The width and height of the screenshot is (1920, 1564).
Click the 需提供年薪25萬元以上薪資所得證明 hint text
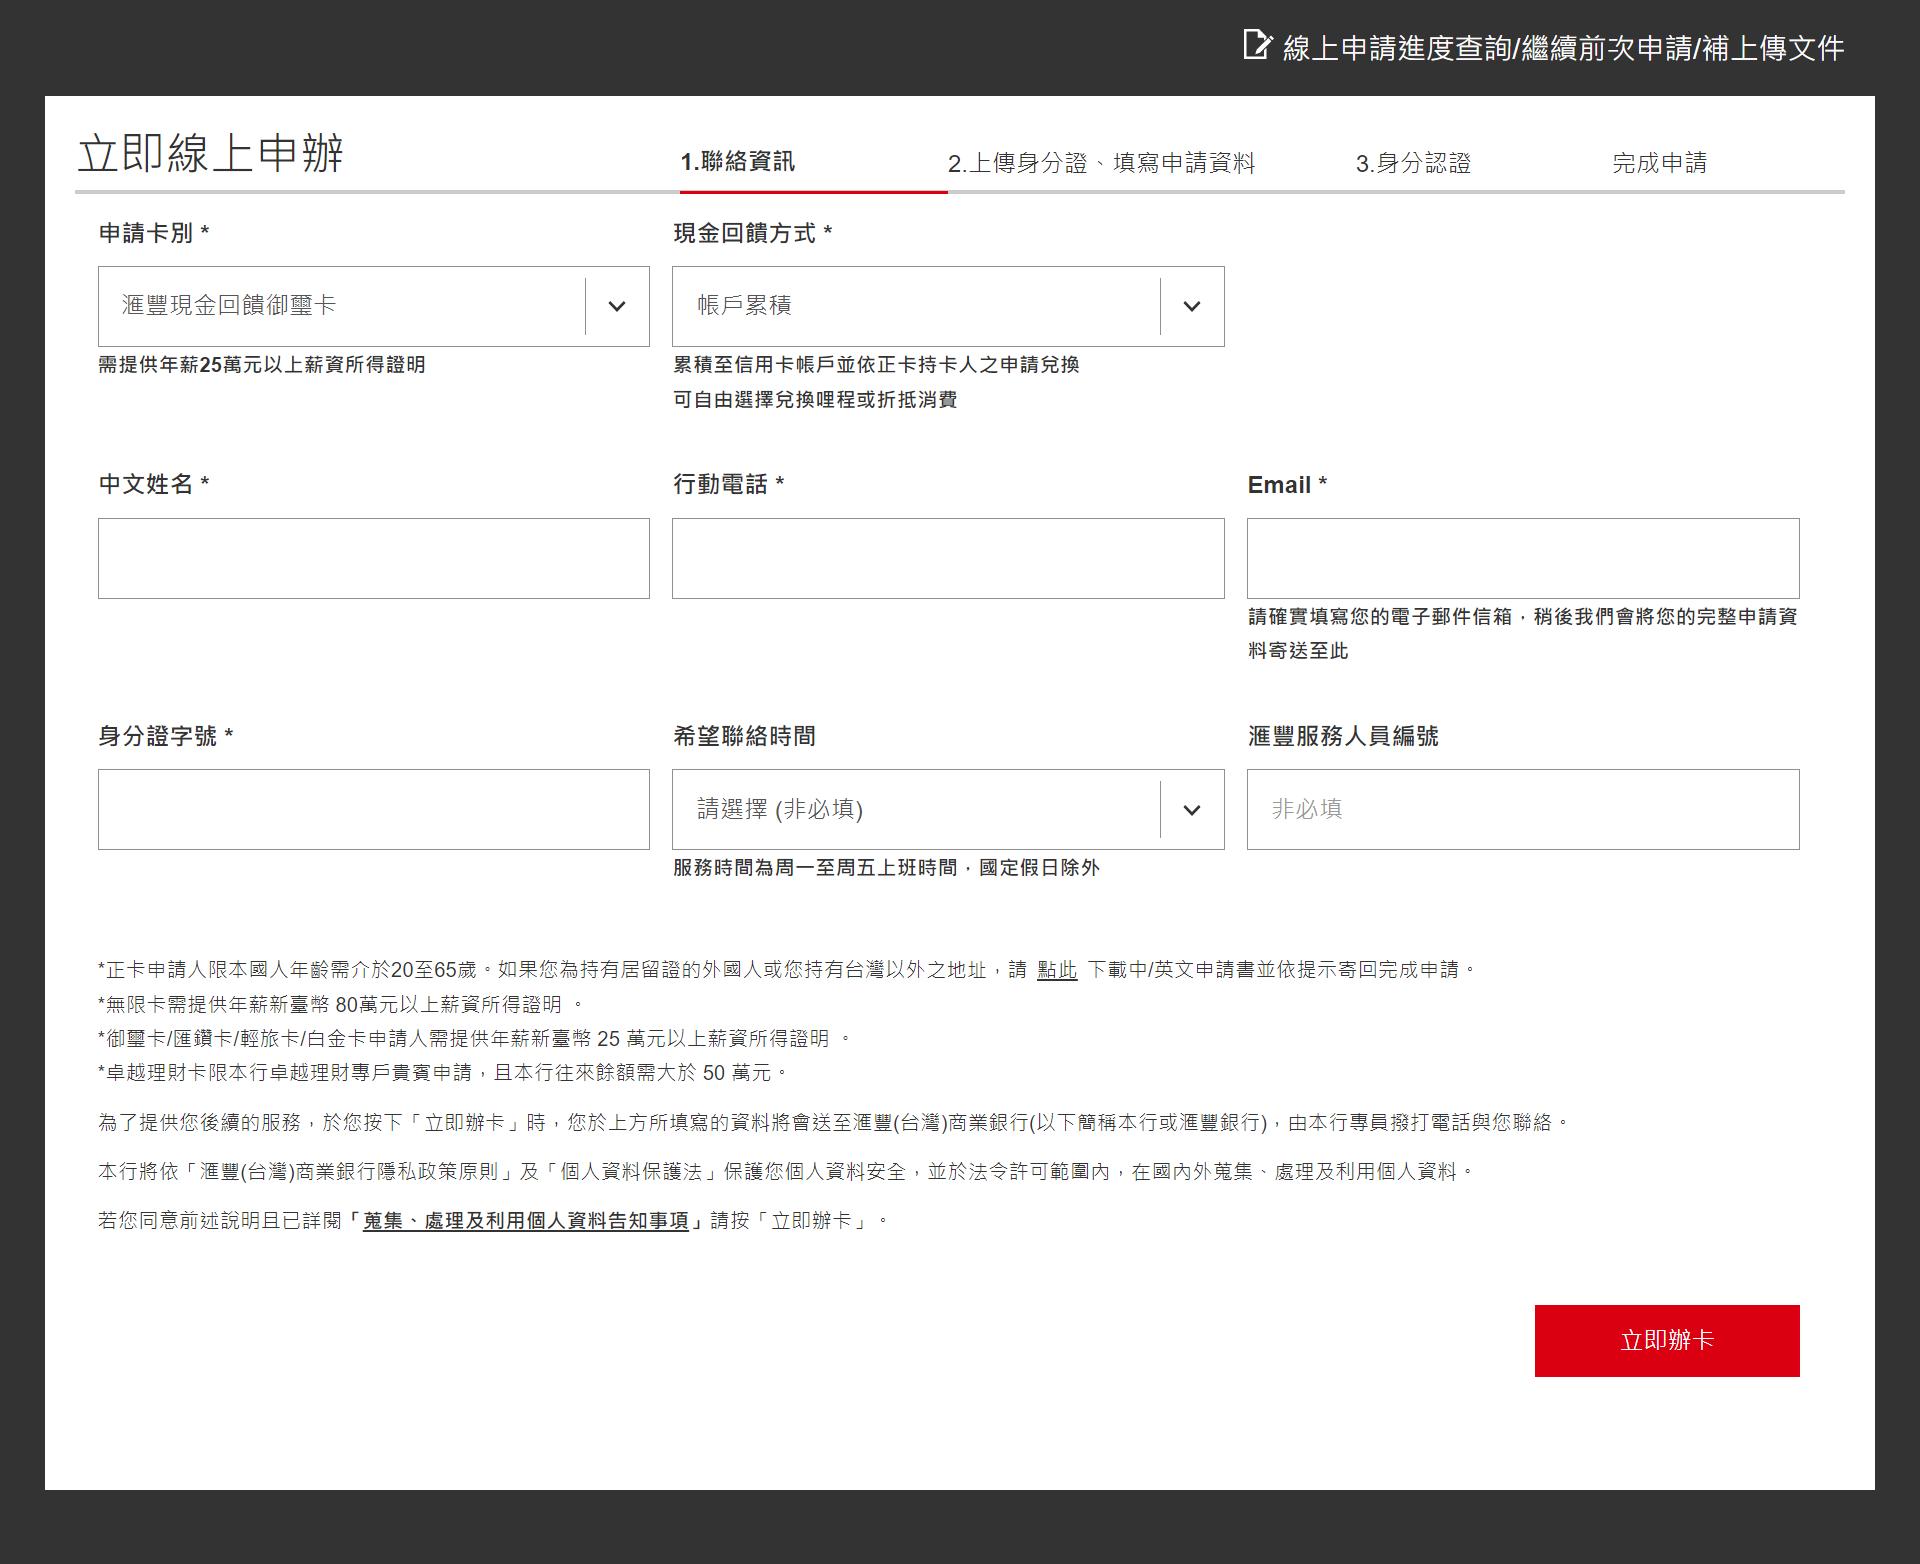click(262, 365)
